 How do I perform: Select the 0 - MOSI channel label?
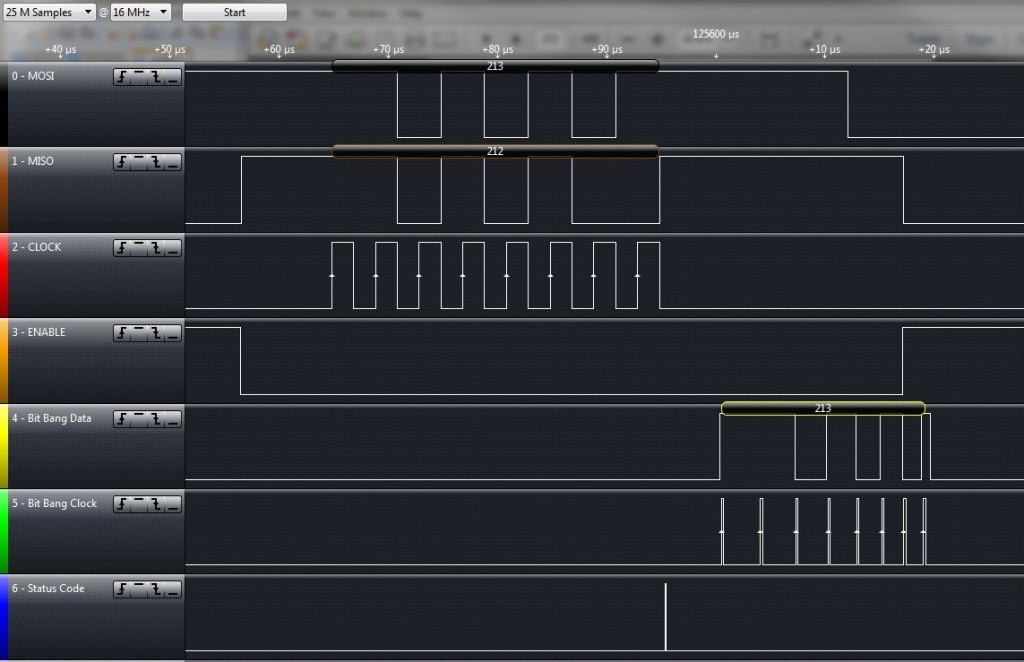pos(34,76)
